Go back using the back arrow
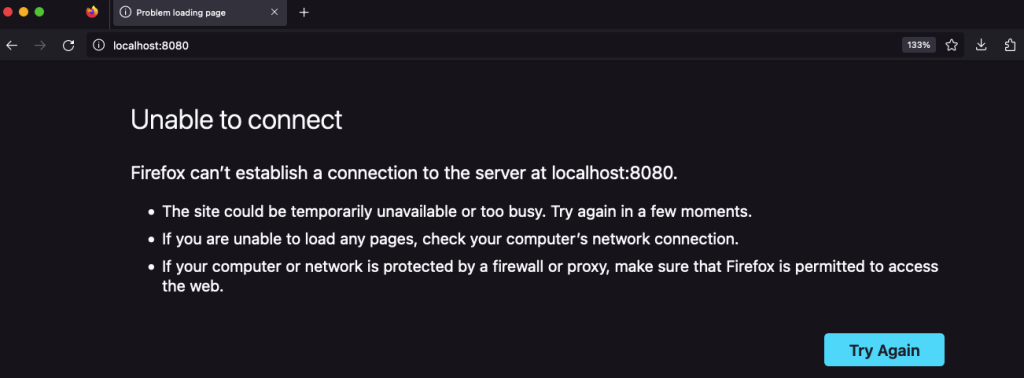This screenshot has height=378, width=1024. coord(11,45)
